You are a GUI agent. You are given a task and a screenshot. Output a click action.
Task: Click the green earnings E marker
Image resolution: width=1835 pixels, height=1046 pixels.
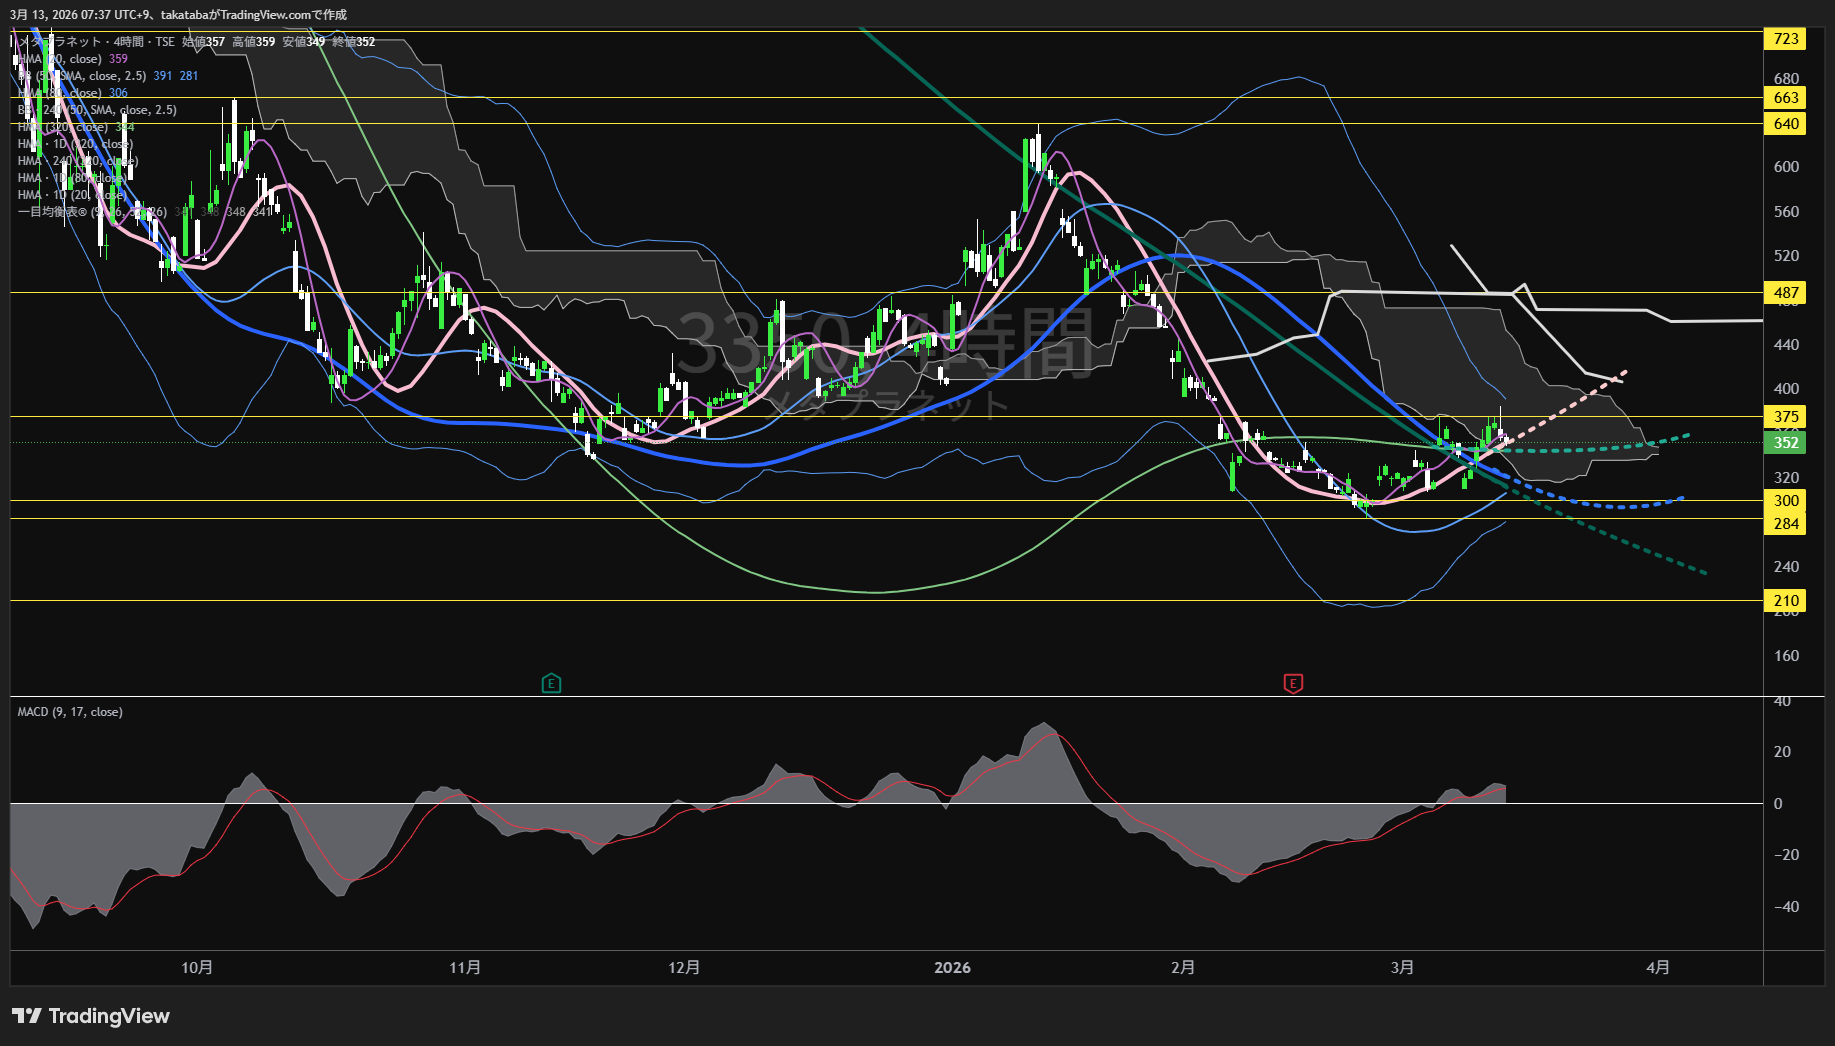pyautogui.click(x=551, y=684)
